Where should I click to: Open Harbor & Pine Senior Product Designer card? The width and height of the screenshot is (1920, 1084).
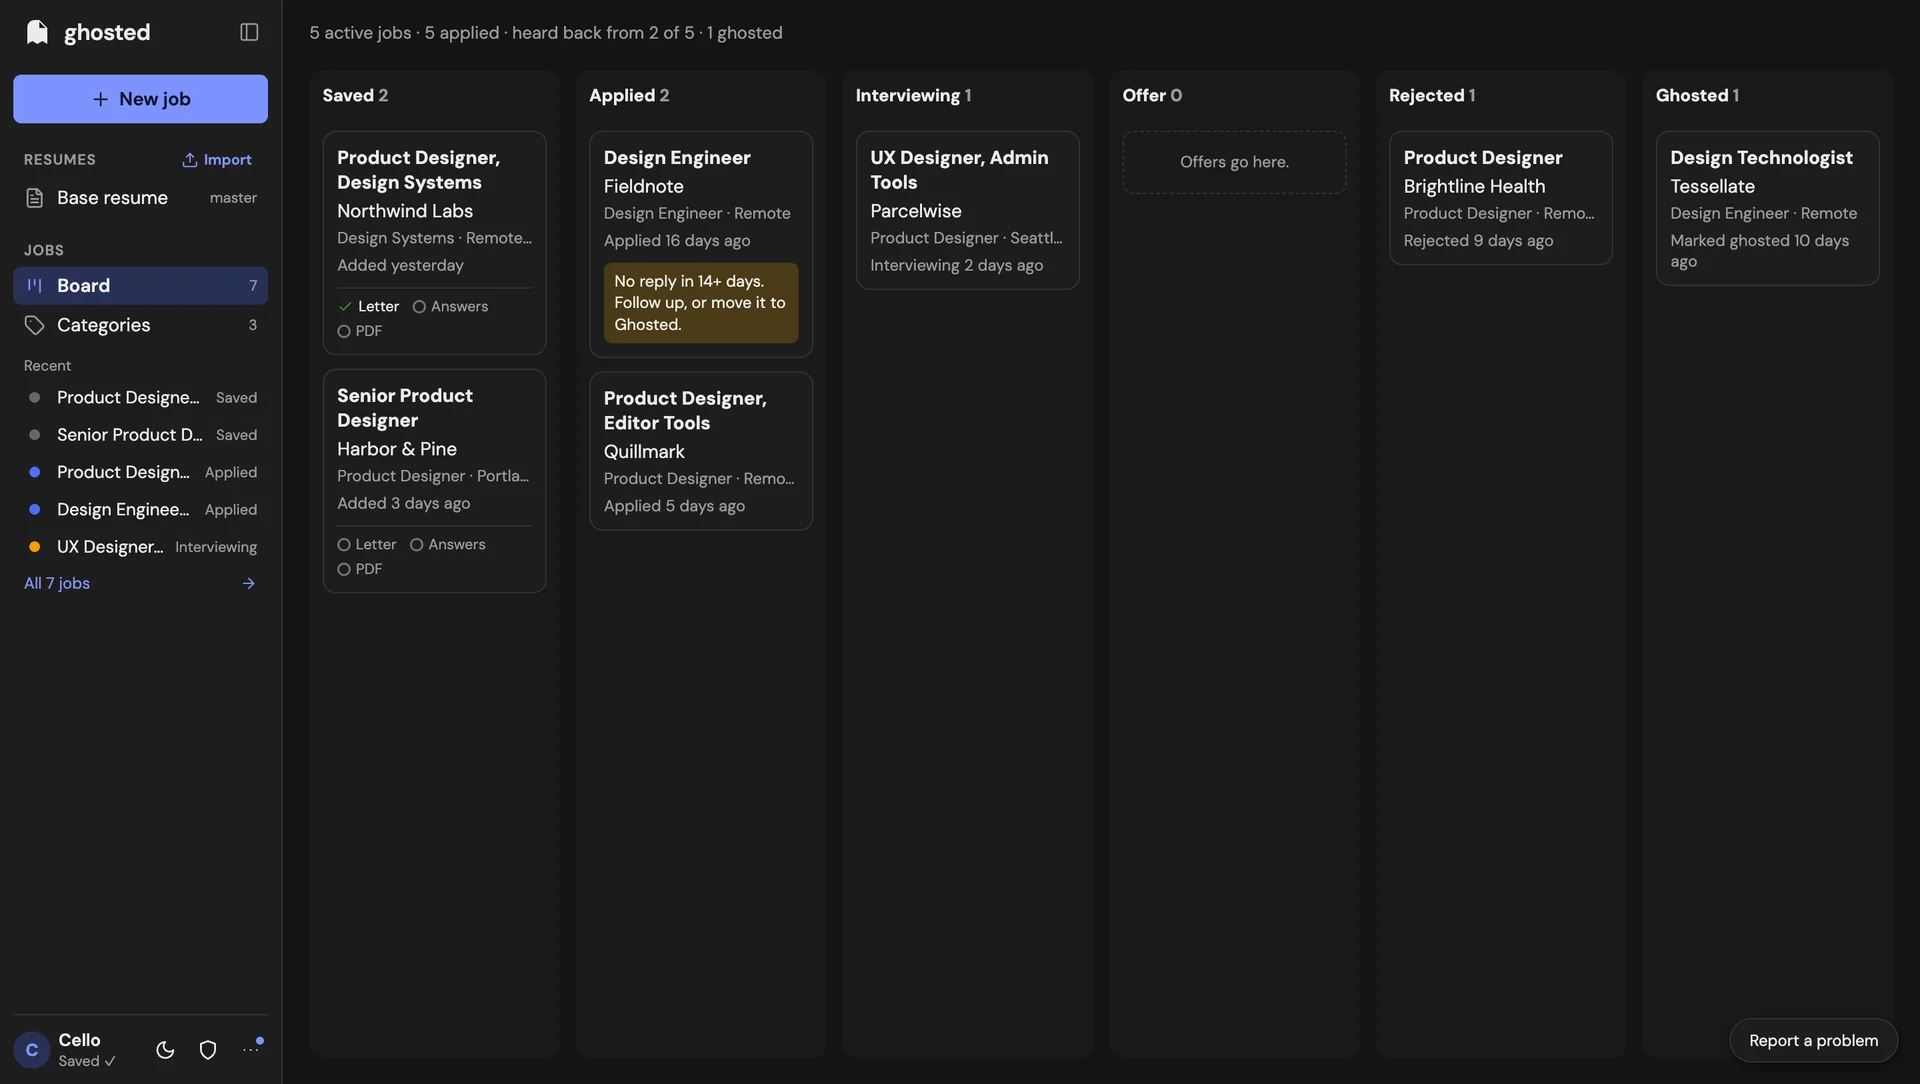point(434,481)
